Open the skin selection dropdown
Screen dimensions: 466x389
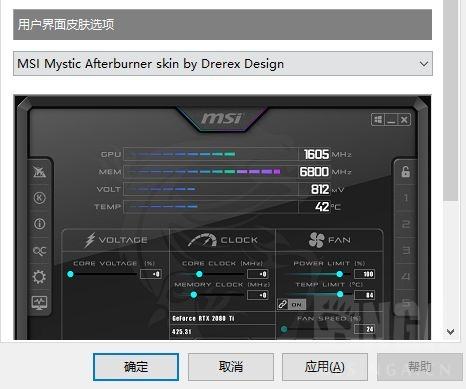click(x=223, y=63)
